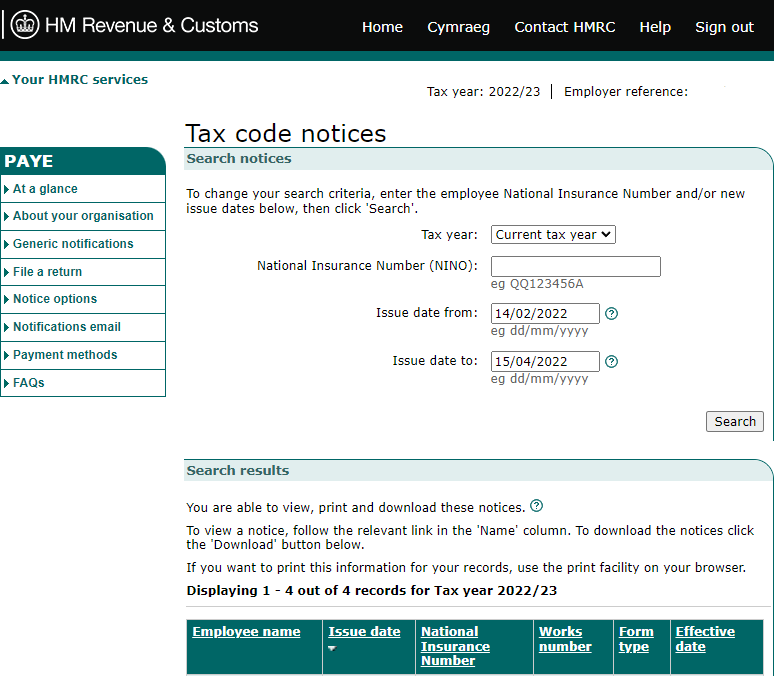Open help icon beside Issue date from
The width and height of the screenshot is (776, 676).
[611, 314]
